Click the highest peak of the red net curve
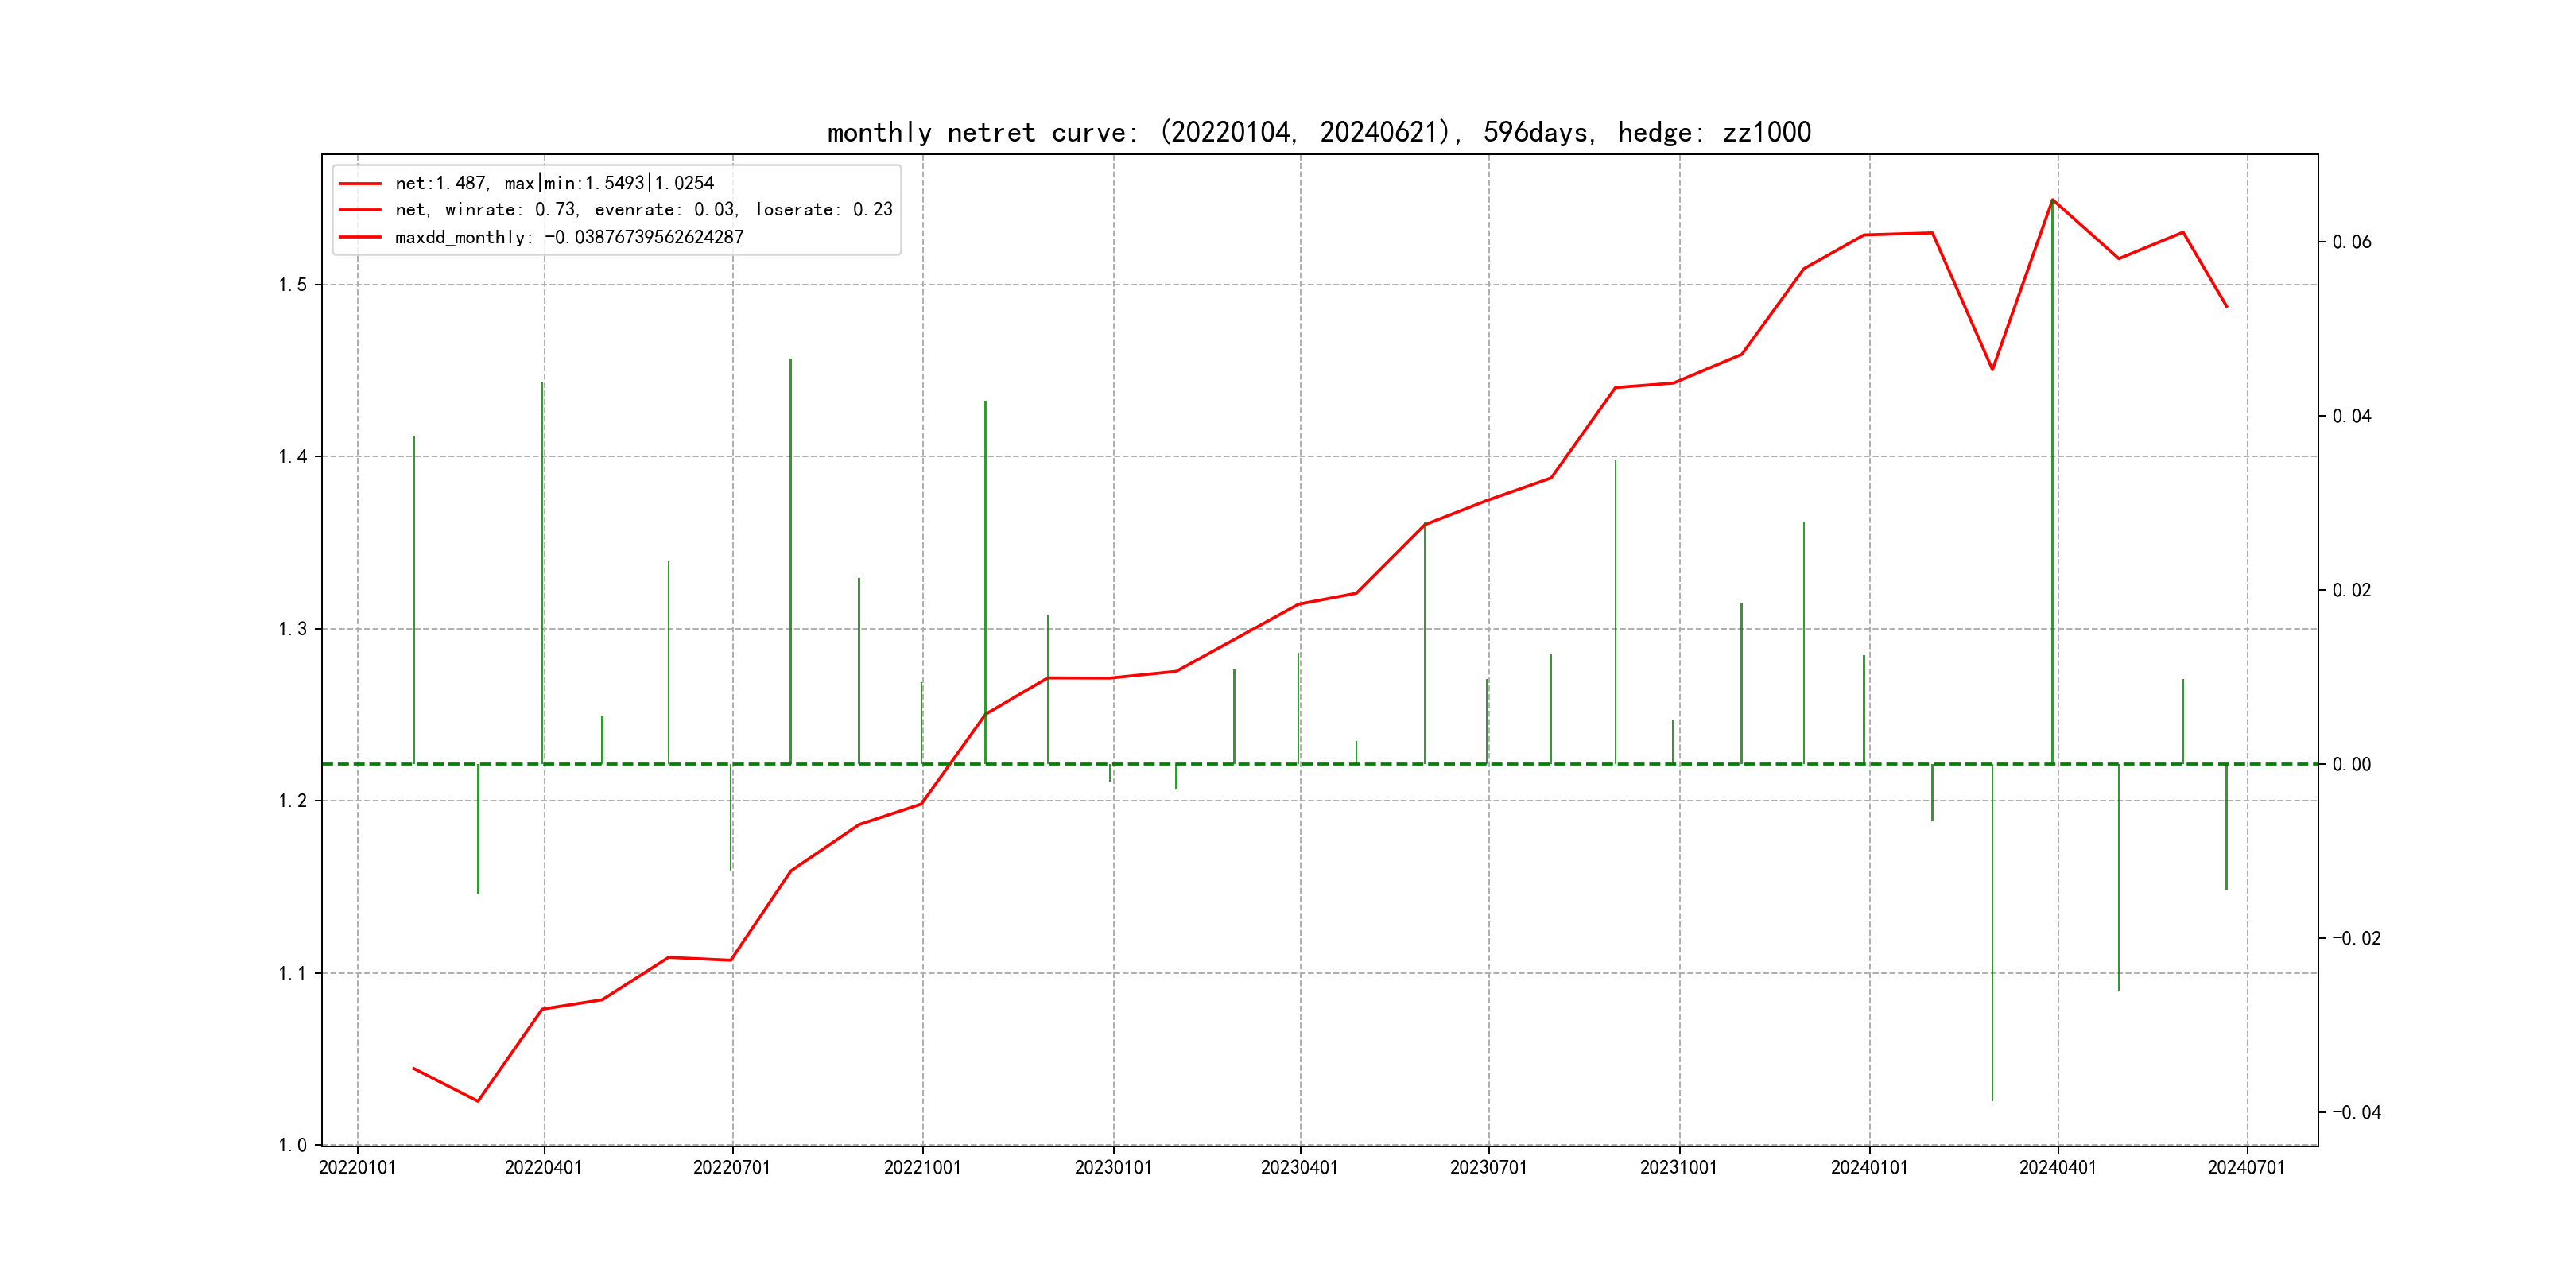This screenshot has width=2576, height=1288. (x=2053, y=200)
